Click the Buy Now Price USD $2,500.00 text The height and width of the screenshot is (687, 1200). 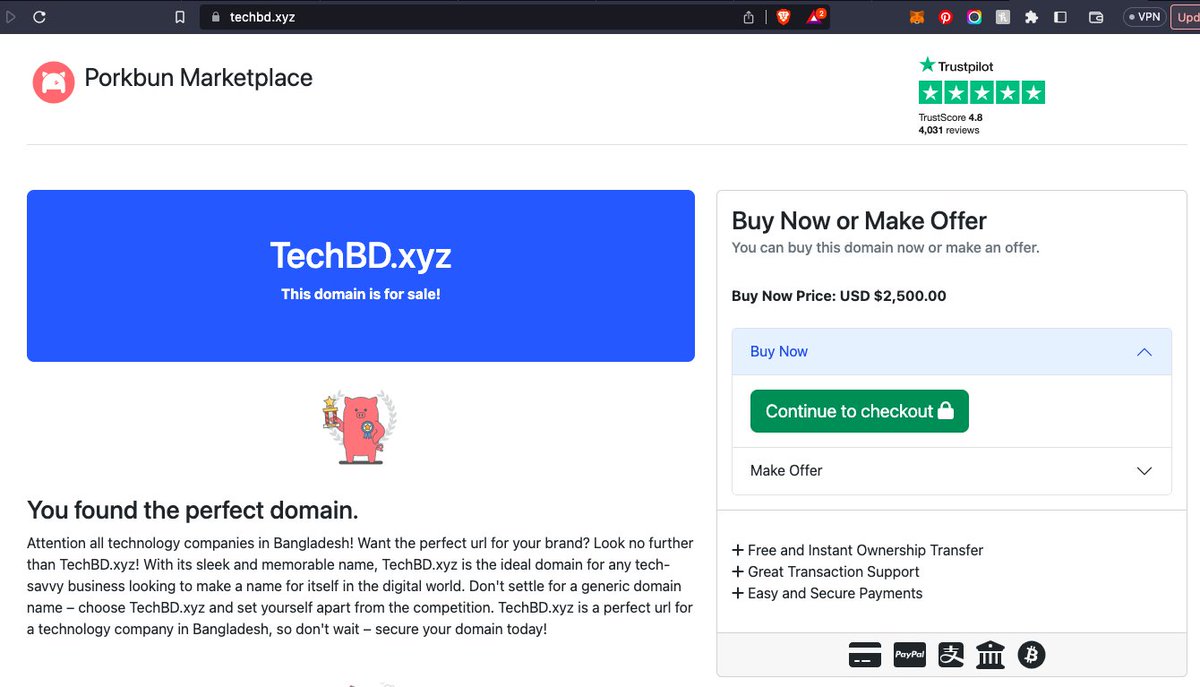click(x=839, y=296)
